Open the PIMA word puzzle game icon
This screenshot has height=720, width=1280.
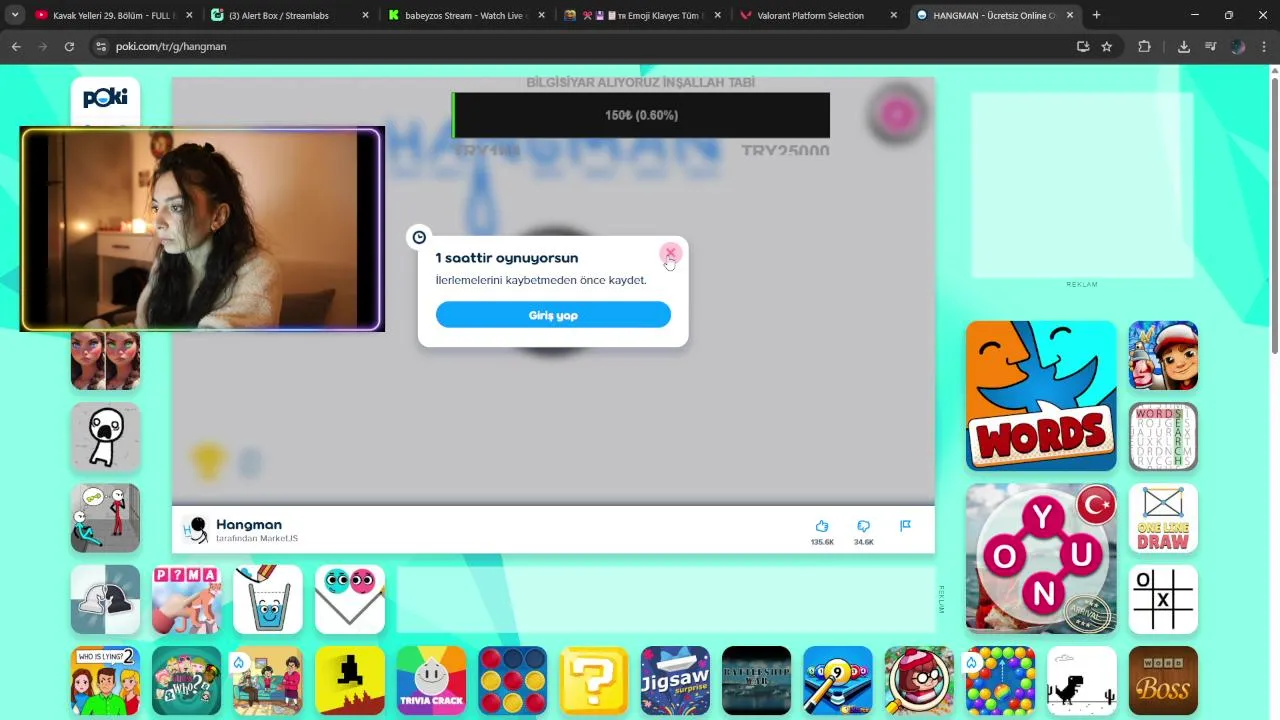[x=187, y=599]
